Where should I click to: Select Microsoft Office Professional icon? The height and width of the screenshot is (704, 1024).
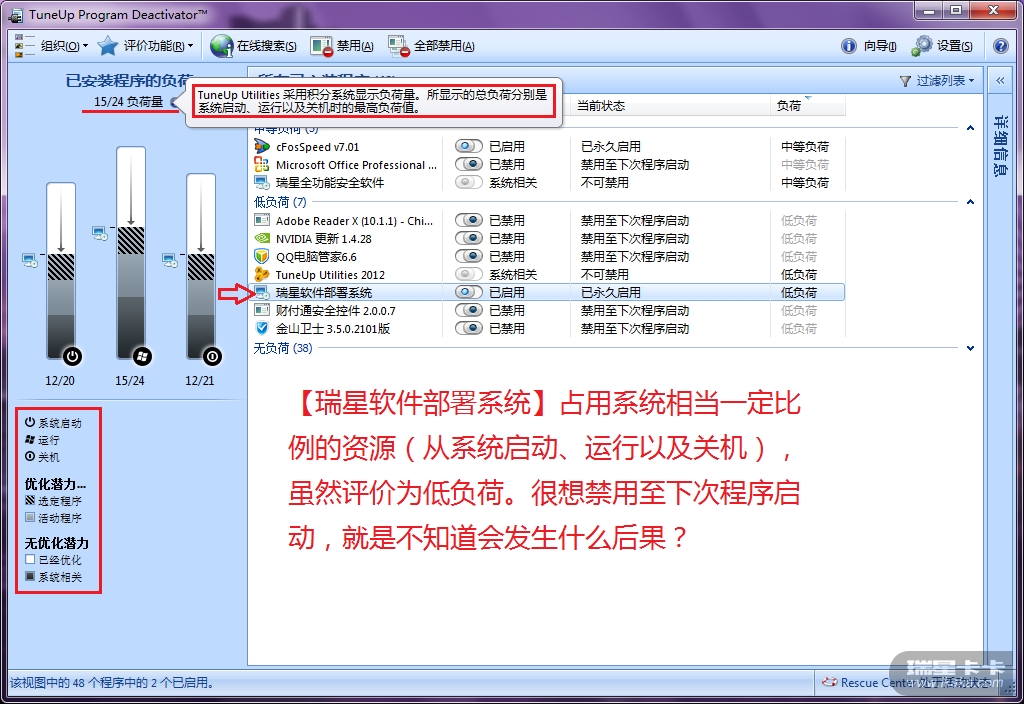pyautogui.click(x=262, y=164)
